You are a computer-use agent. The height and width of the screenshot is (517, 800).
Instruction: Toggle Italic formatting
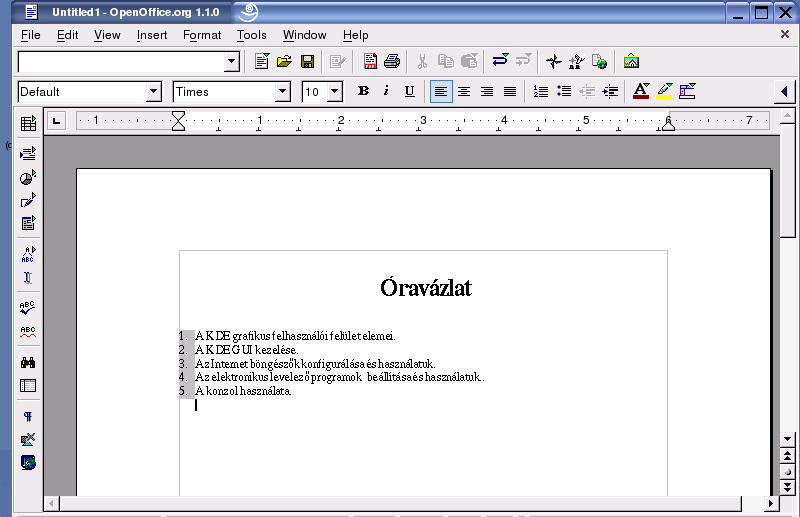(386, 91)
